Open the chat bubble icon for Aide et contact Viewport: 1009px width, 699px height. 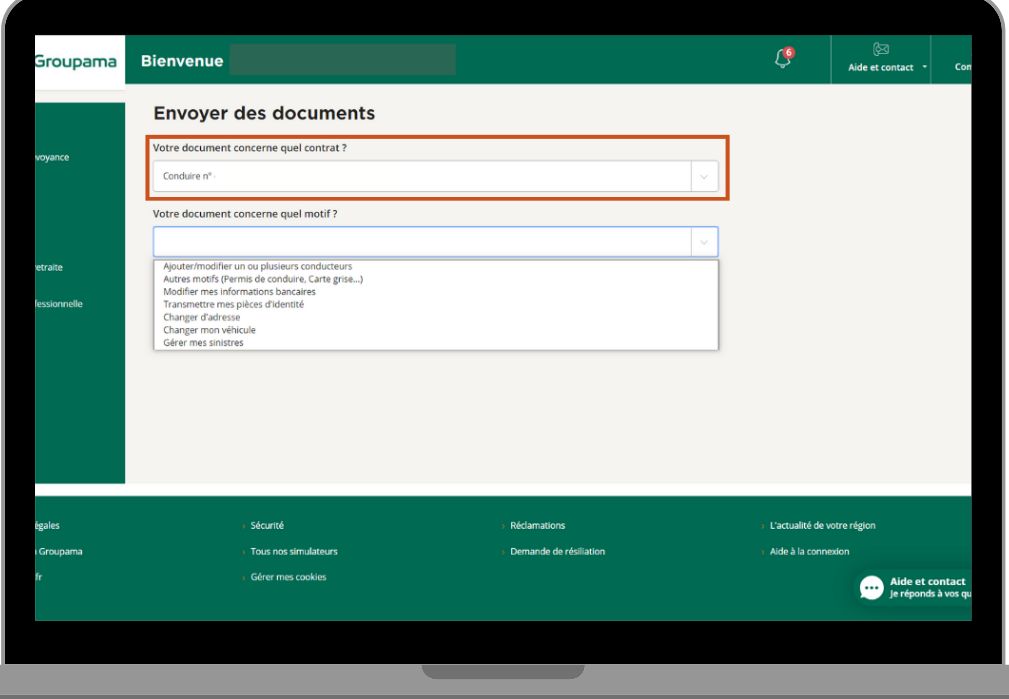pyautogui.click(x=871, y=587)
